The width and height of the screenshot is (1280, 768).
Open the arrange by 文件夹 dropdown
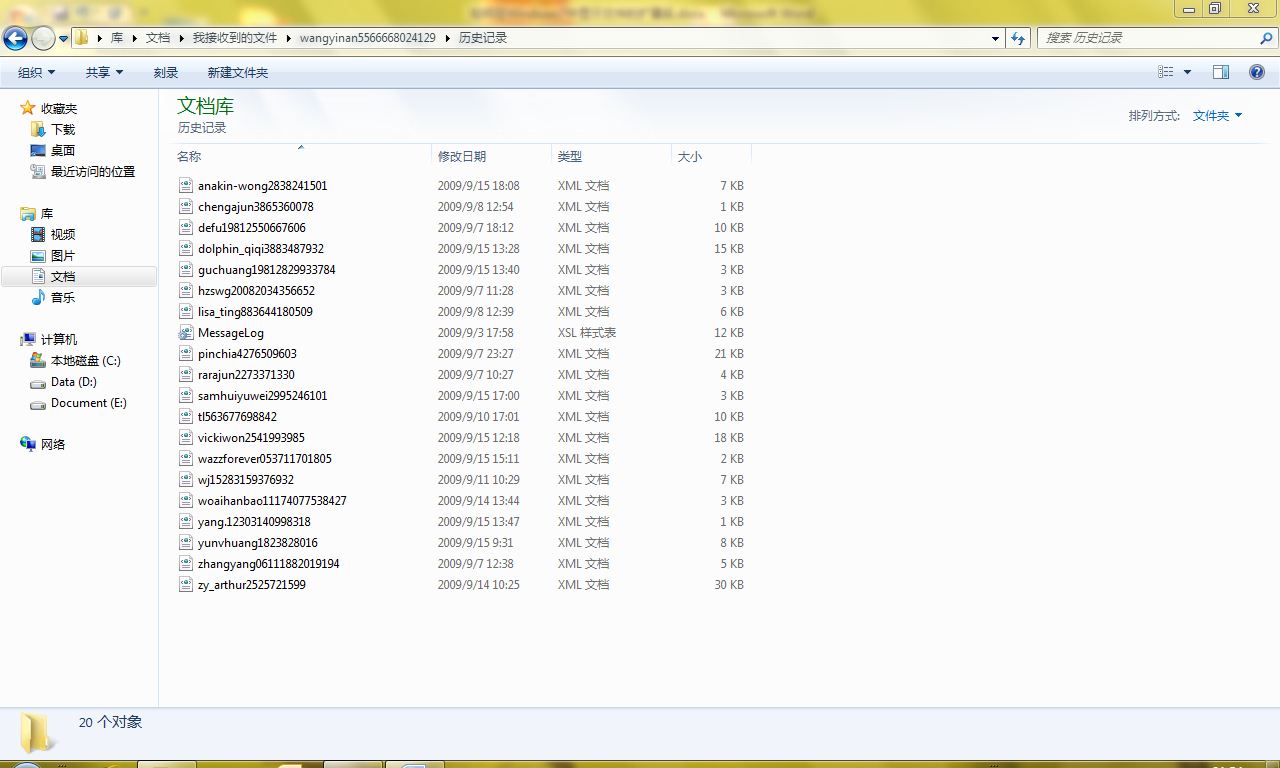1217,116
